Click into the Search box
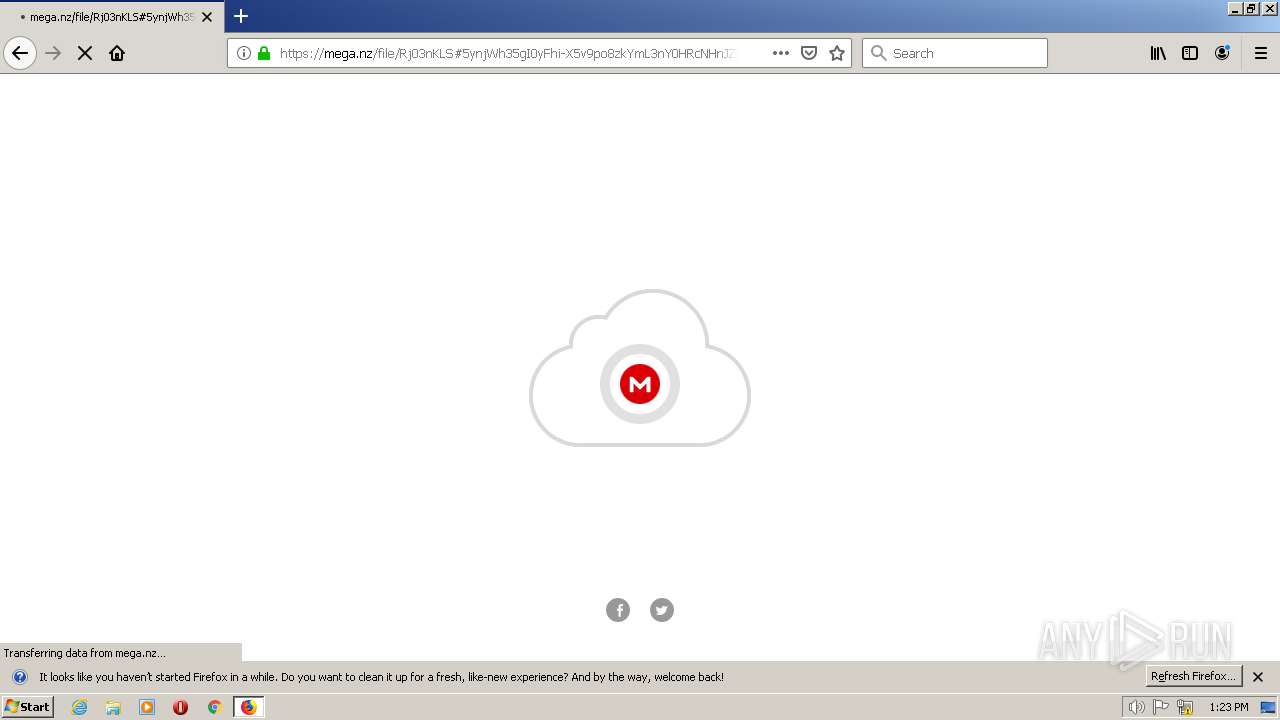The width and height of the screenshot is (1280, 720). (x=955, y=53)
